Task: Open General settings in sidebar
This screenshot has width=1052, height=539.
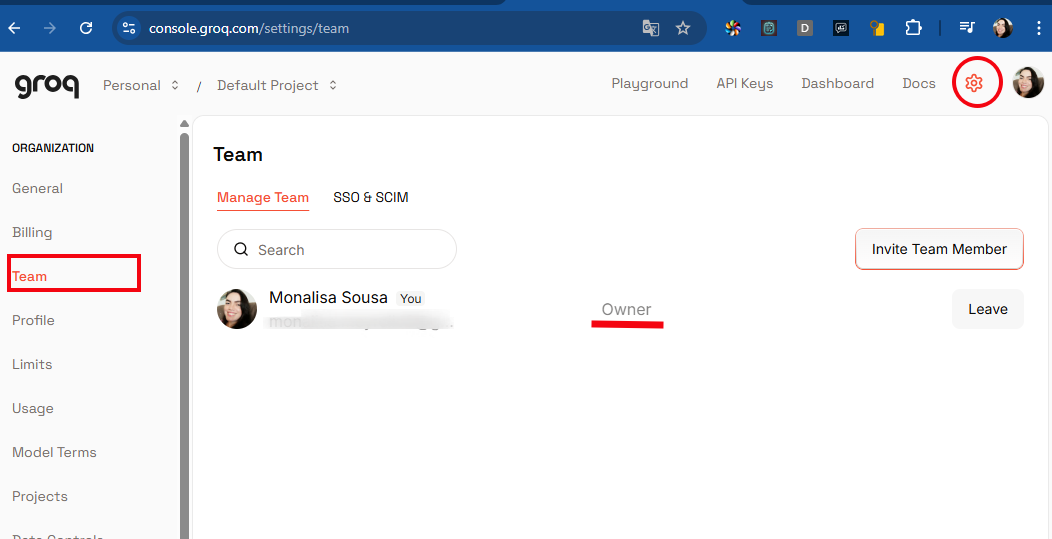Action: point(38,189)
